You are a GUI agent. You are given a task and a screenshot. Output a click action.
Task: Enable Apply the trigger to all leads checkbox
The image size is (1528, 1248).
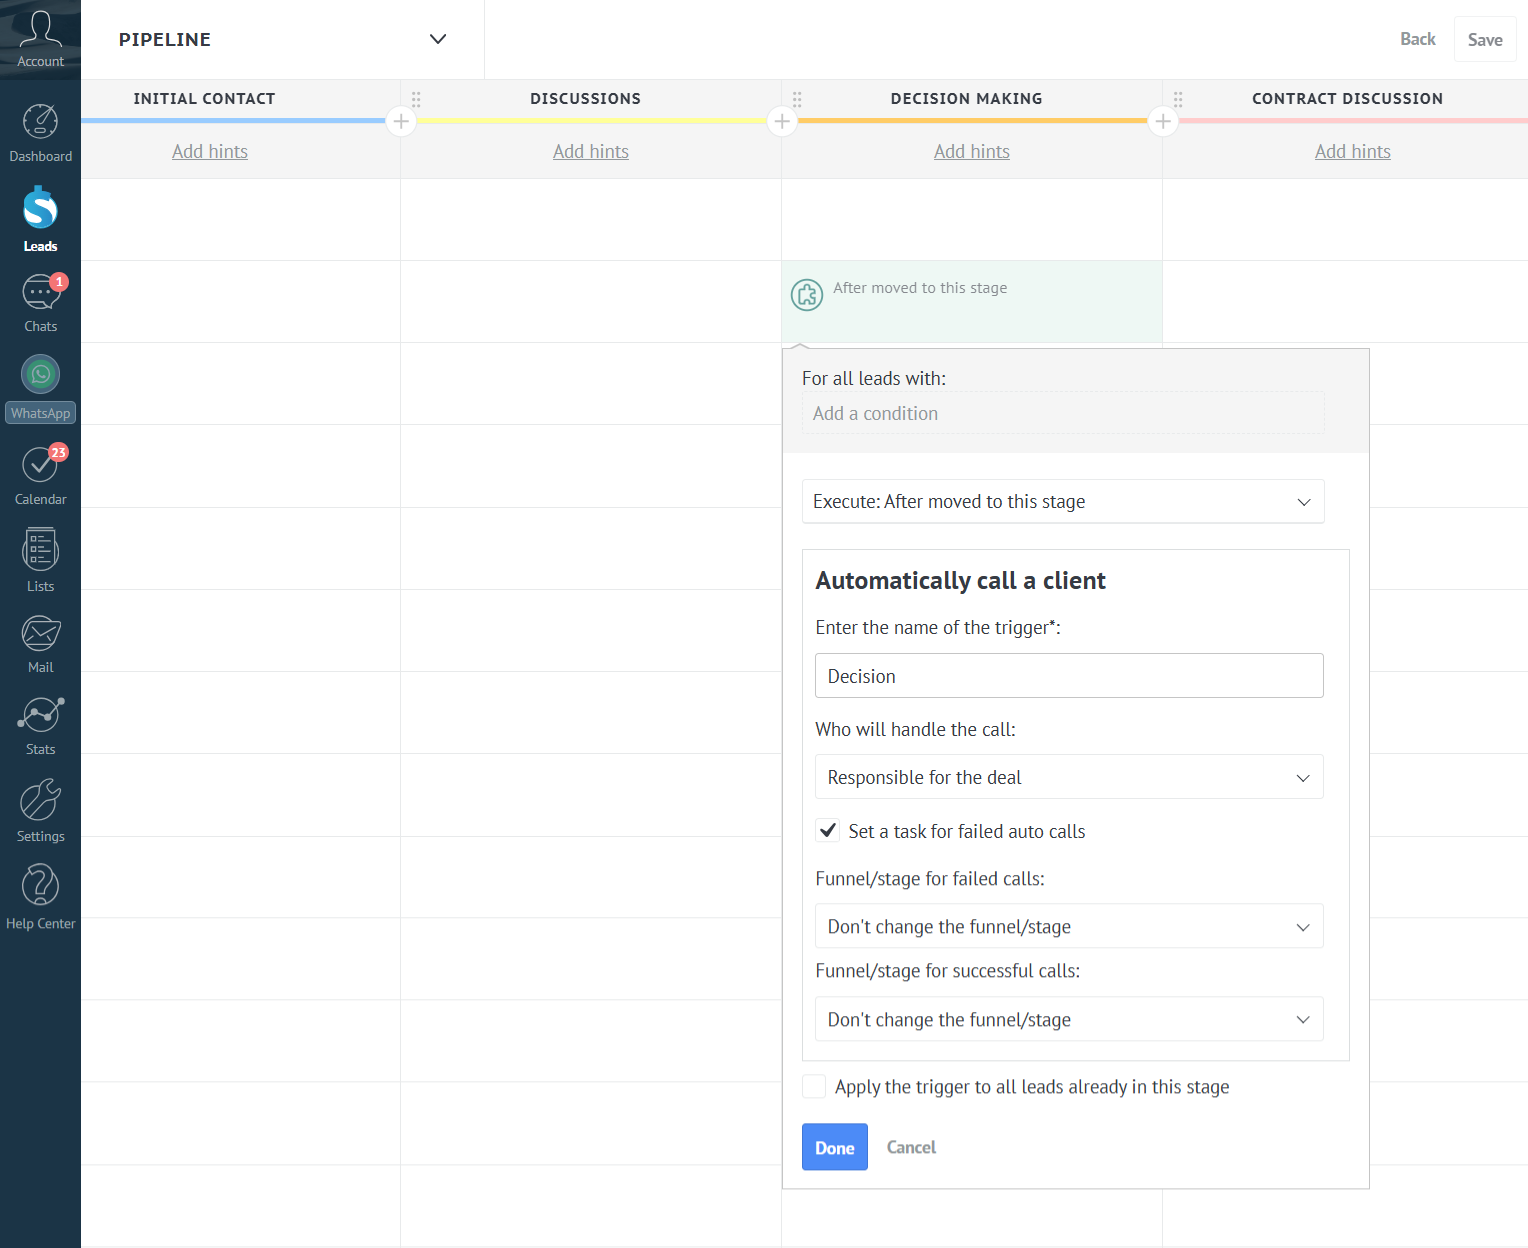coord(814,1087)
